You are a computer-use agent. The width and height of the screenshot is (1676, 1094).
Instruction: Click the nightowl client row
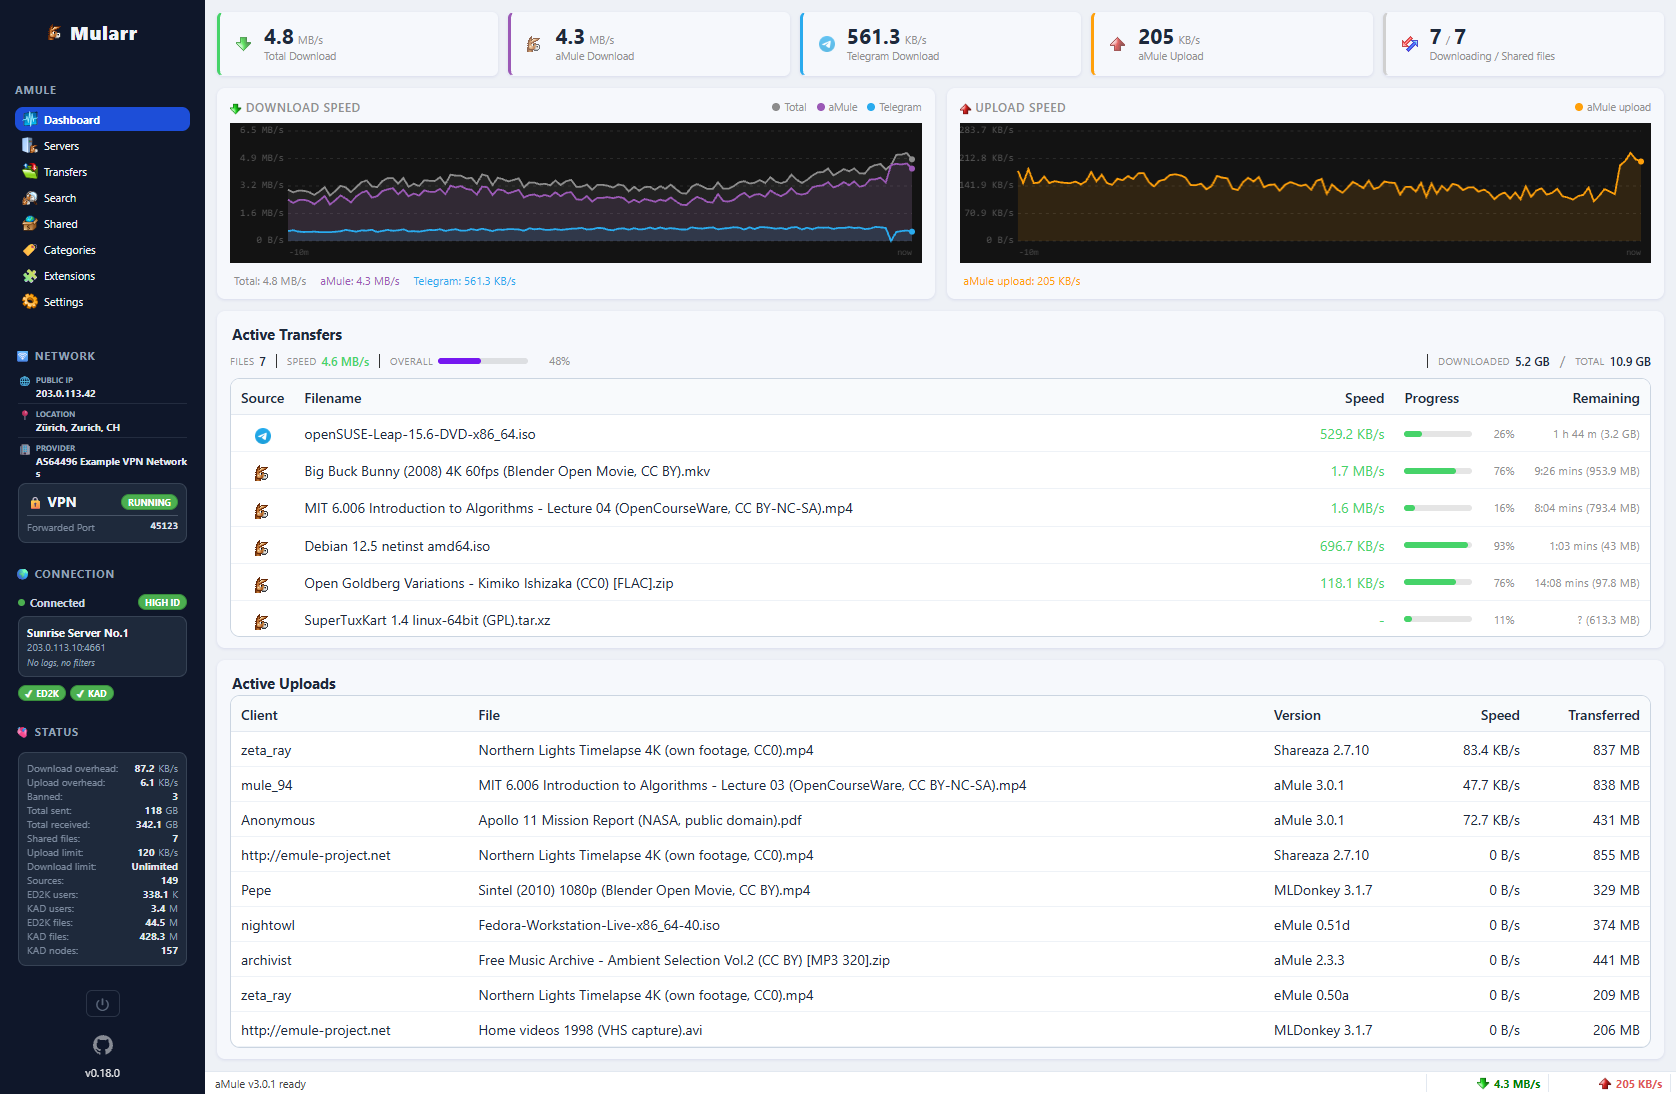coord(940,925)
